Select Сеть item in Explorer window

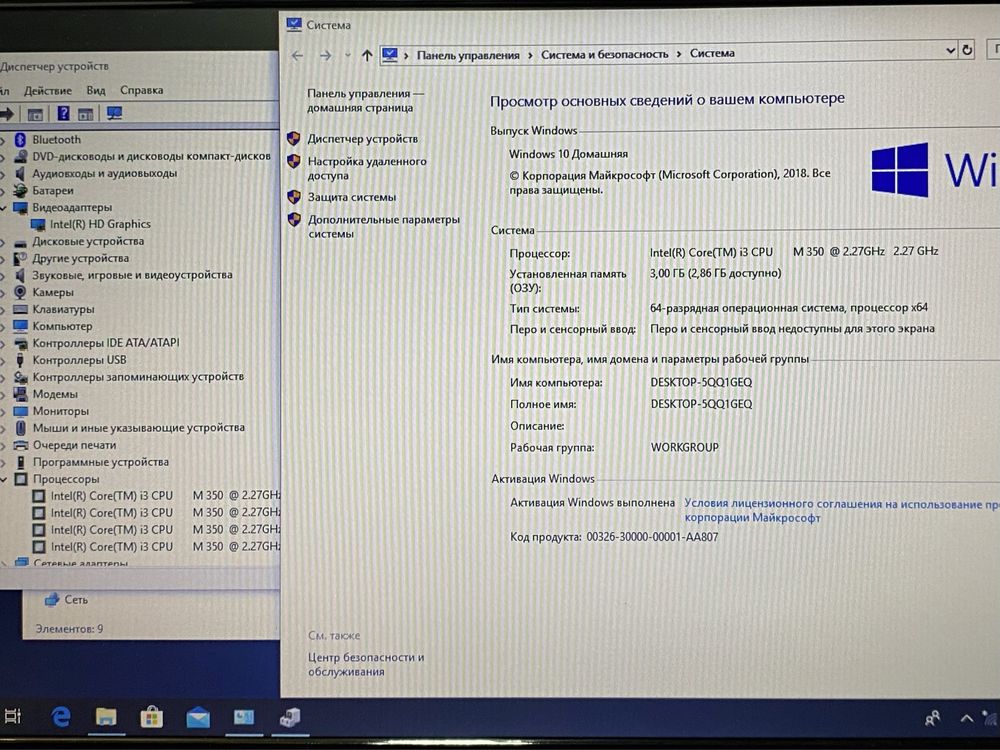[x=67, y=599]
